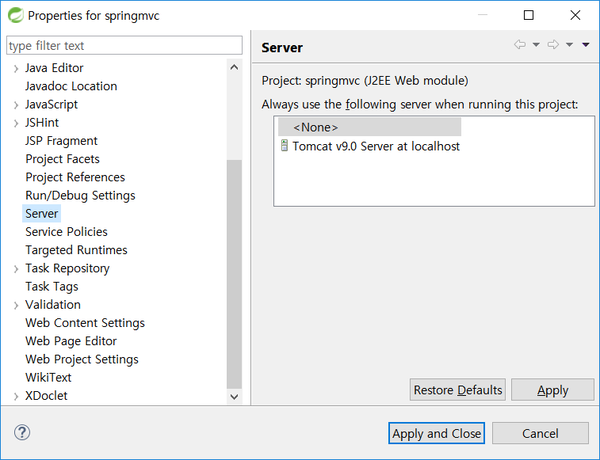Click the Restore Defaults button
The image size is (600, 460).
point(458,390)
